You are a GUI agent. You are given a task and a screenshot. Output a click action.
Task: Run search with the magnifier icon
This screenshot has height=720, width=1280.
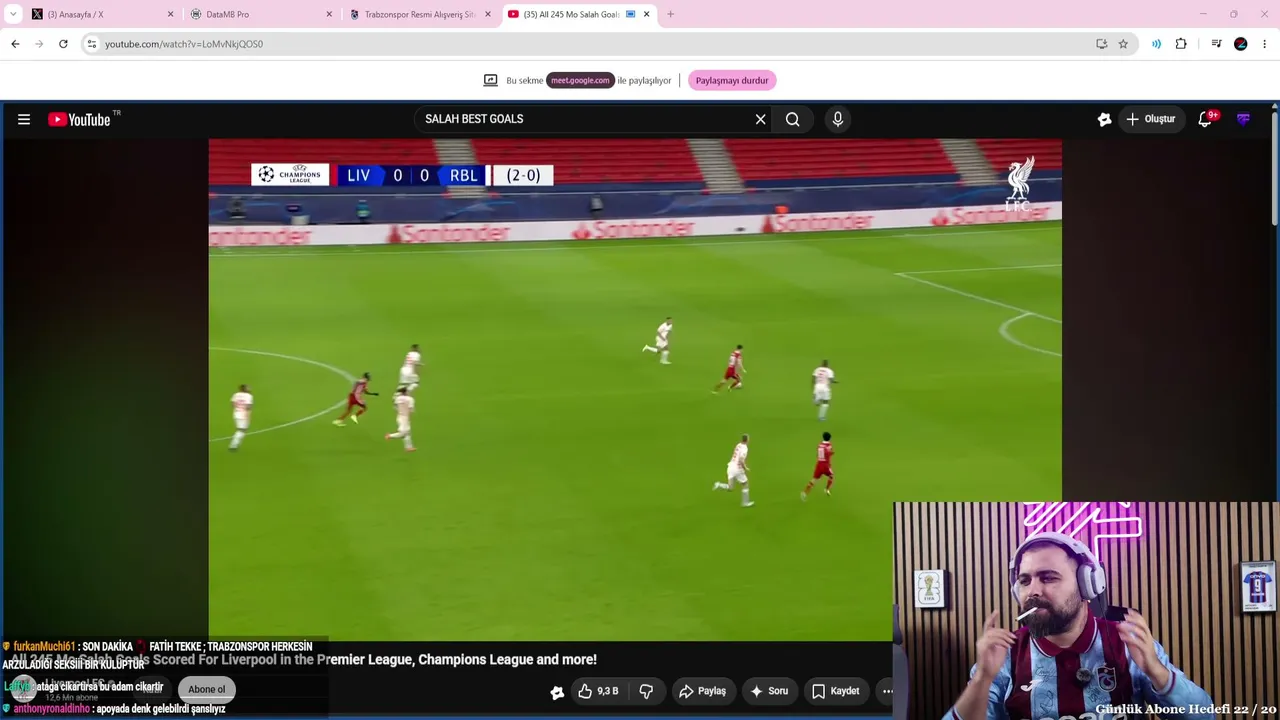[792, 119]
